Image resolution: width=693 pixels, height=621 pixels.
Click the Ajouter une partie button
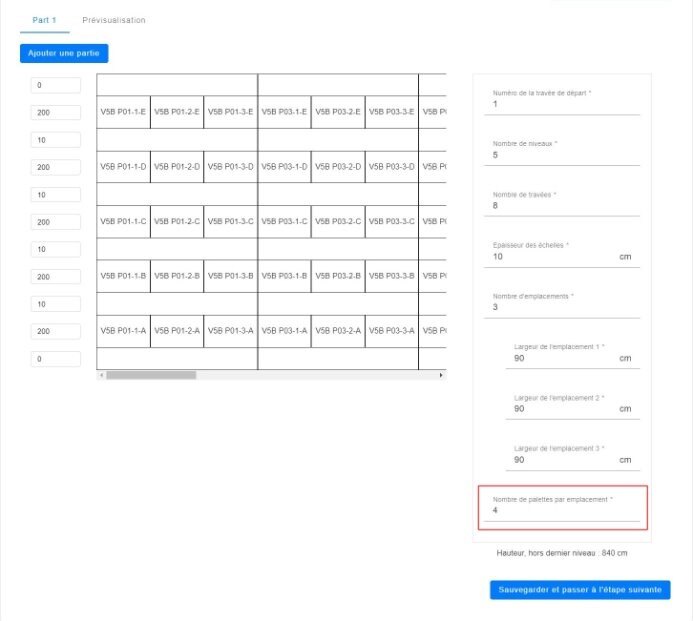(x=64, y=53)
